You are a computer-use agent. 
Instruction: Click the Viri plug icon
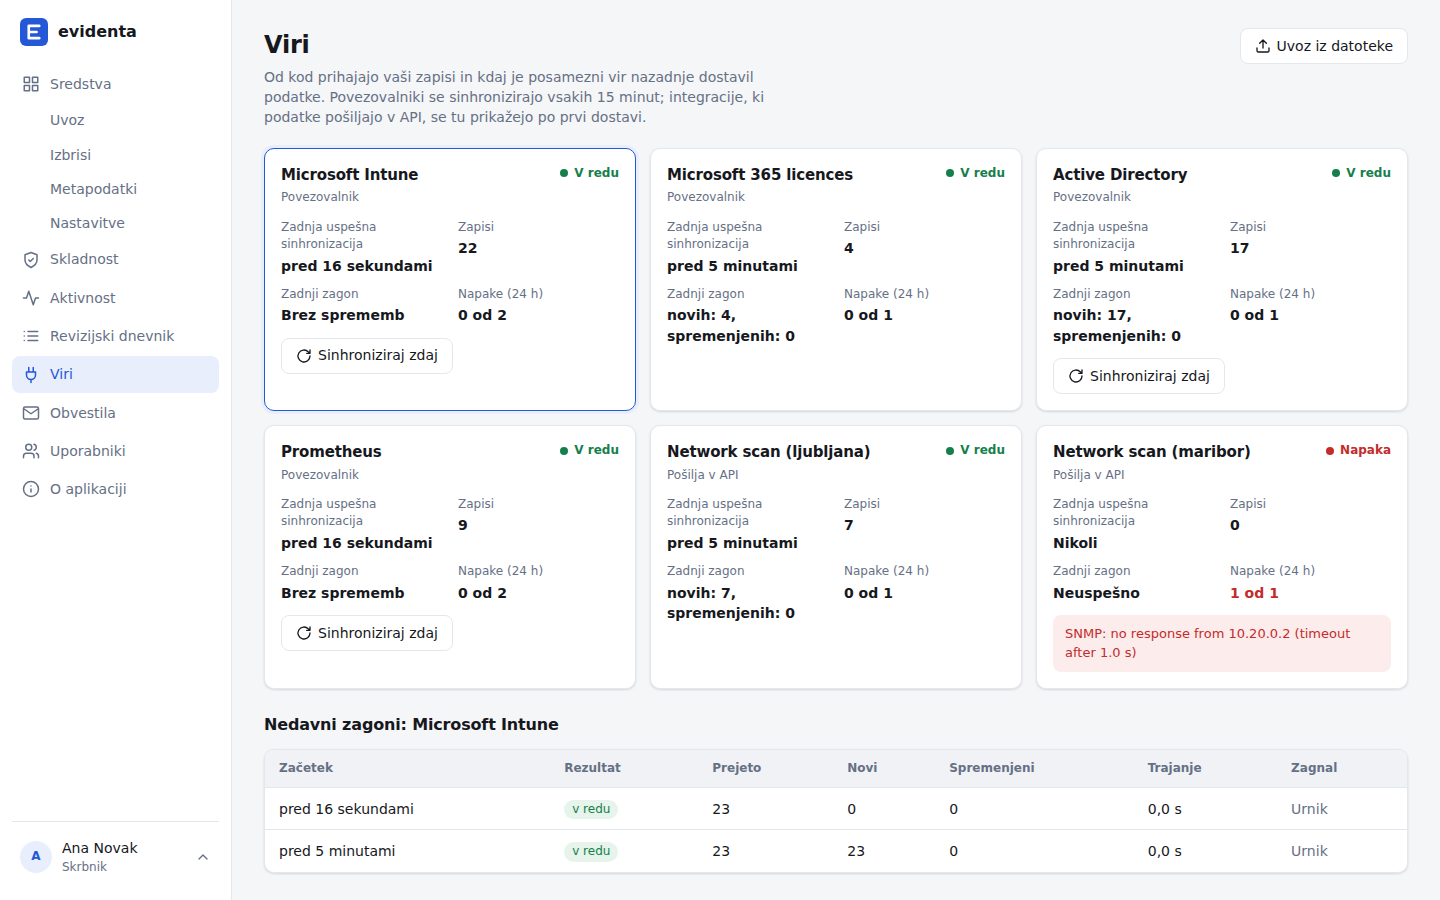point(31,375)
